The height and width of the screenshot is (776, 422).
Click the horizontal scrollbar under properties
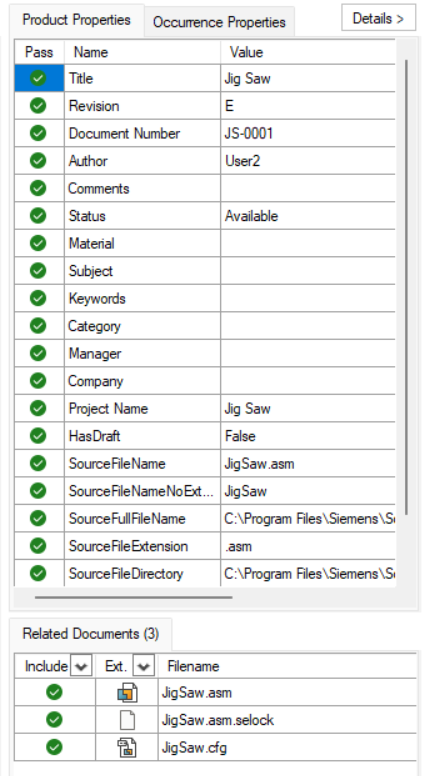point(134,597)
